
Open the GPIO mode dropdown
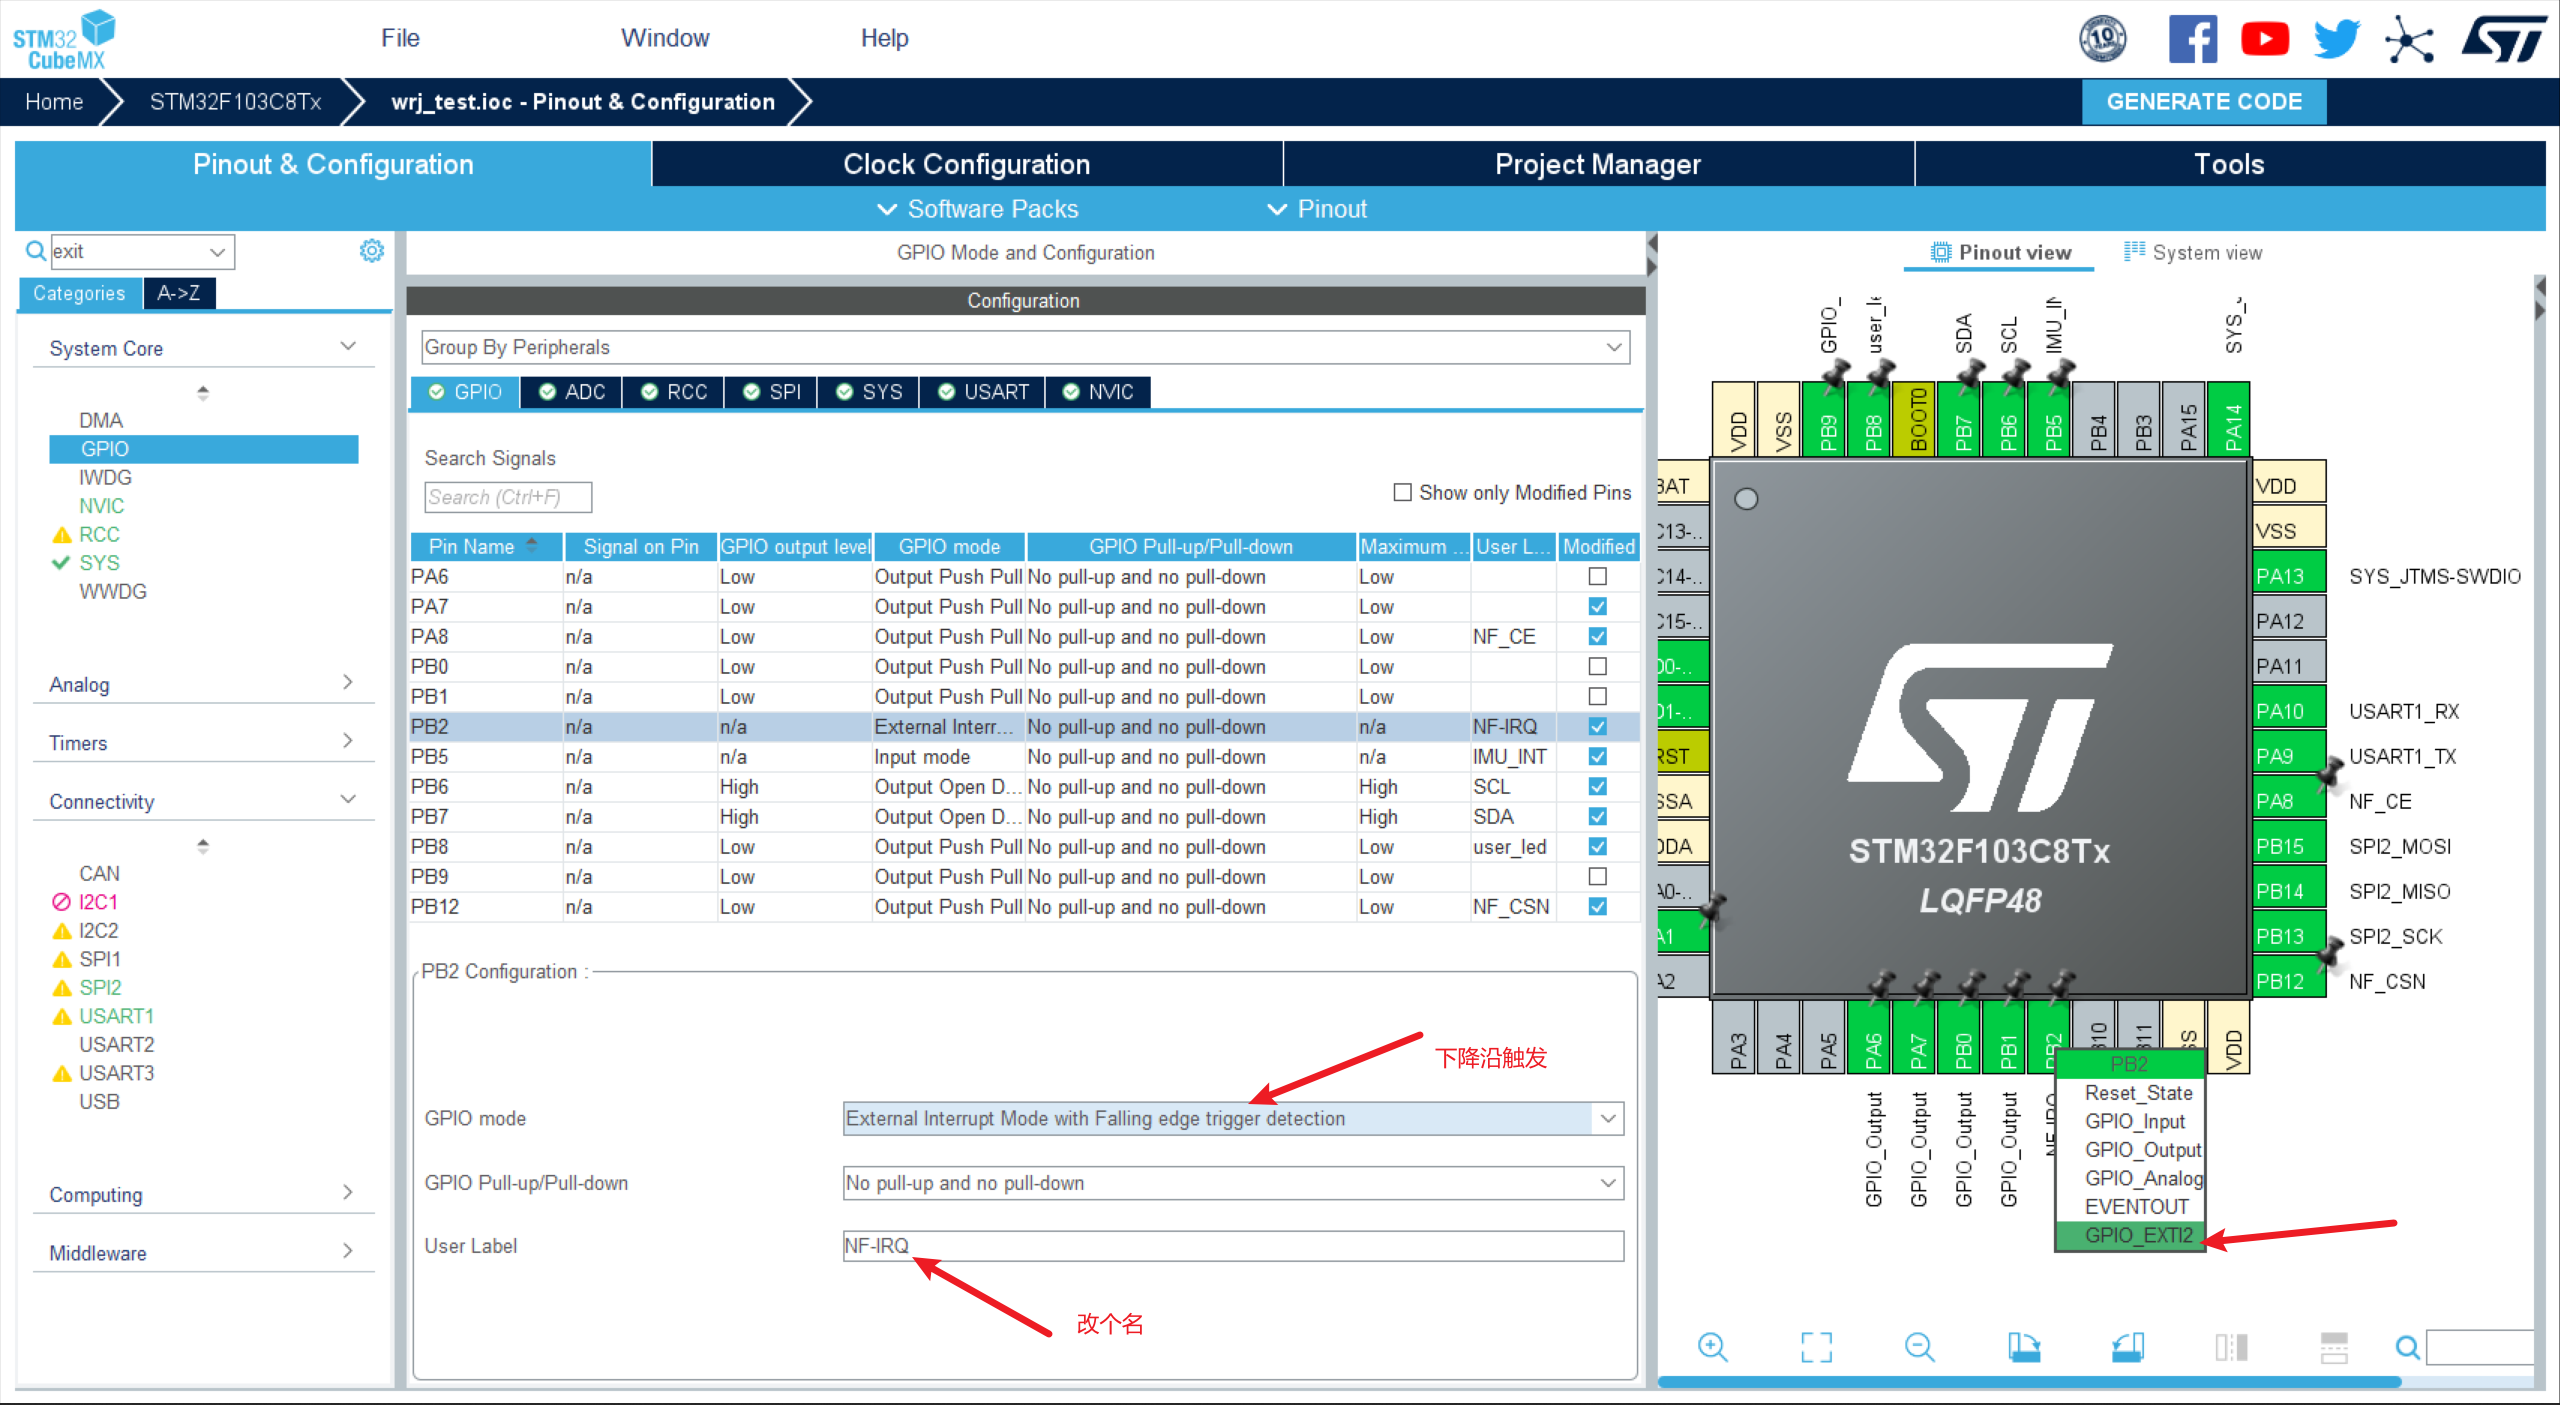[x=1233, y=1118]
